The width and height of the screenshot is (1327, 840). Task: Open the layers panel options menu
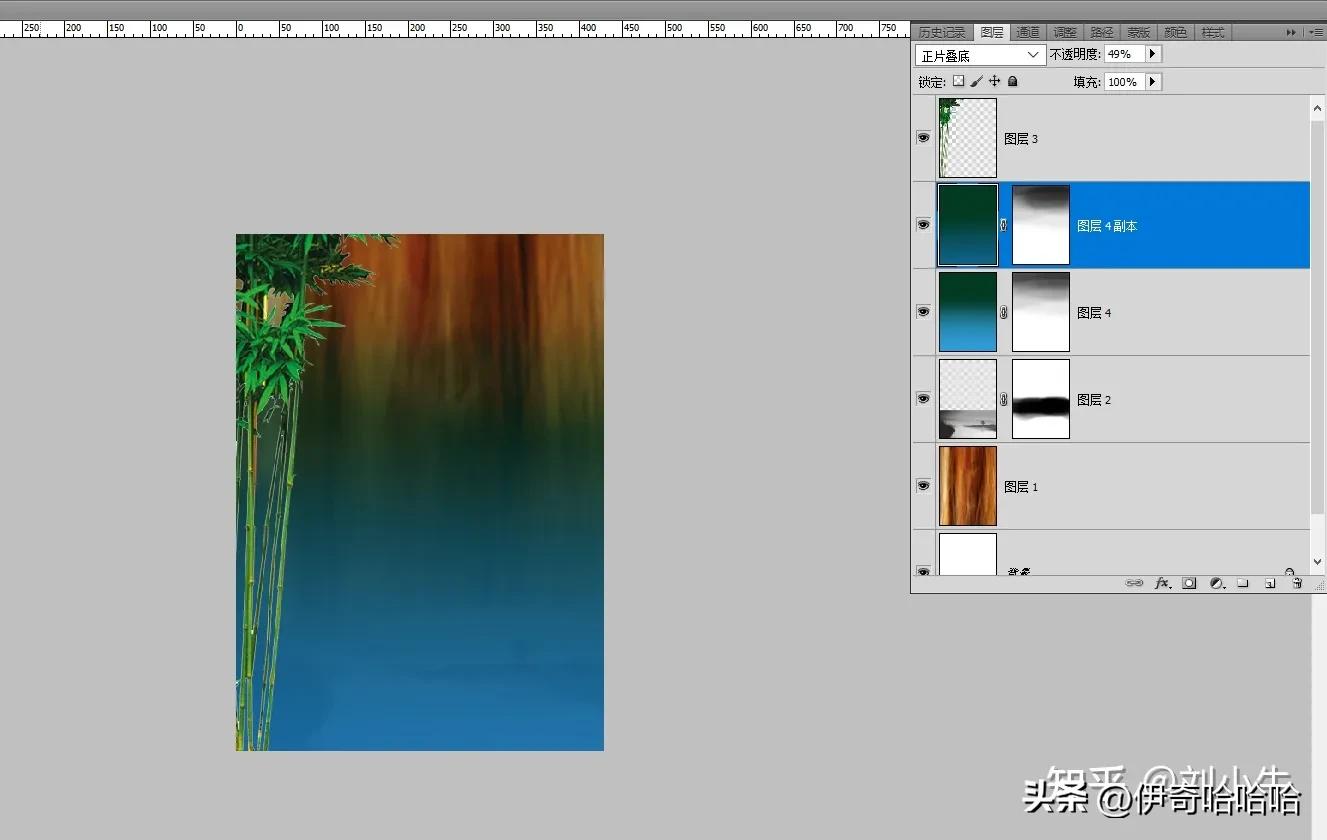(1316, 33)
